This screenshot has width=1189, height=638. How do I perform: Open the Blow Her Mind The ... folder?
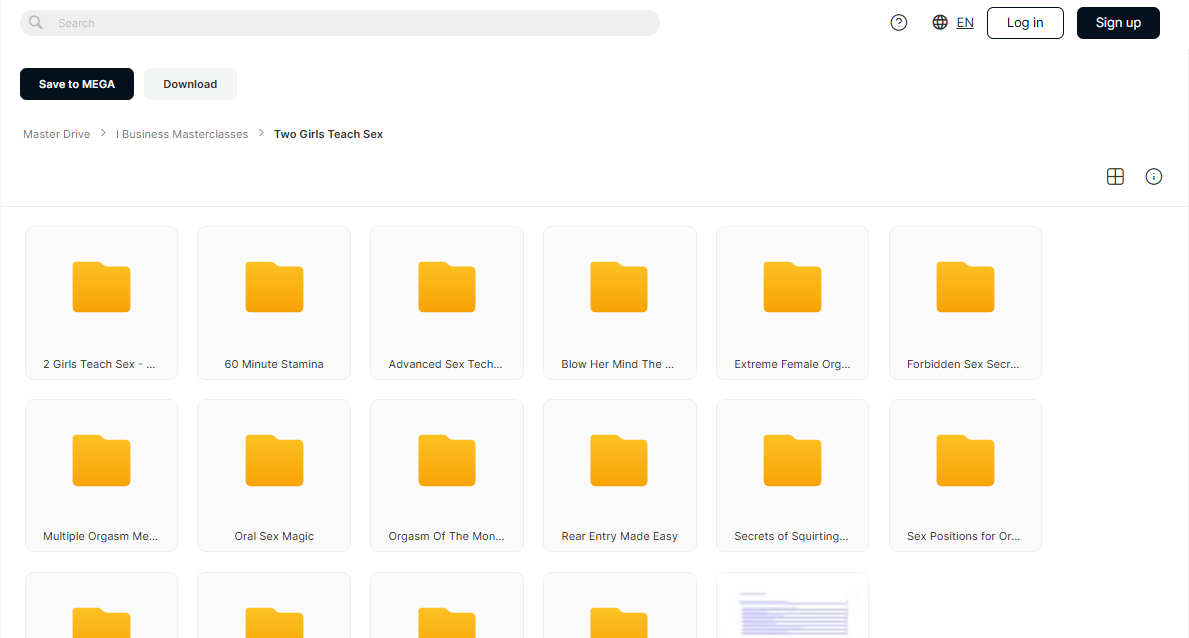[x=620, y=303]
